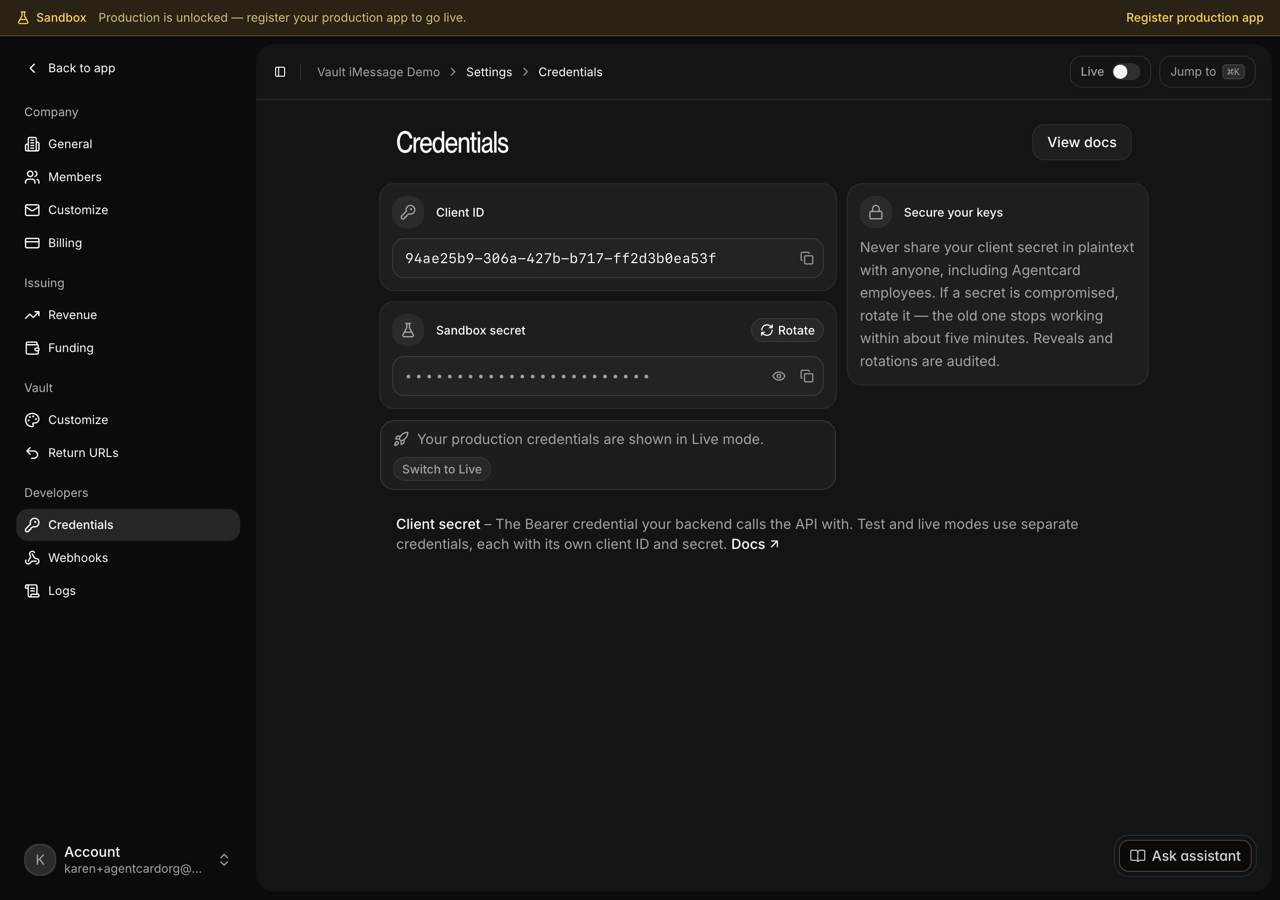Click the Settings breadcrumb

click(489, 72)
